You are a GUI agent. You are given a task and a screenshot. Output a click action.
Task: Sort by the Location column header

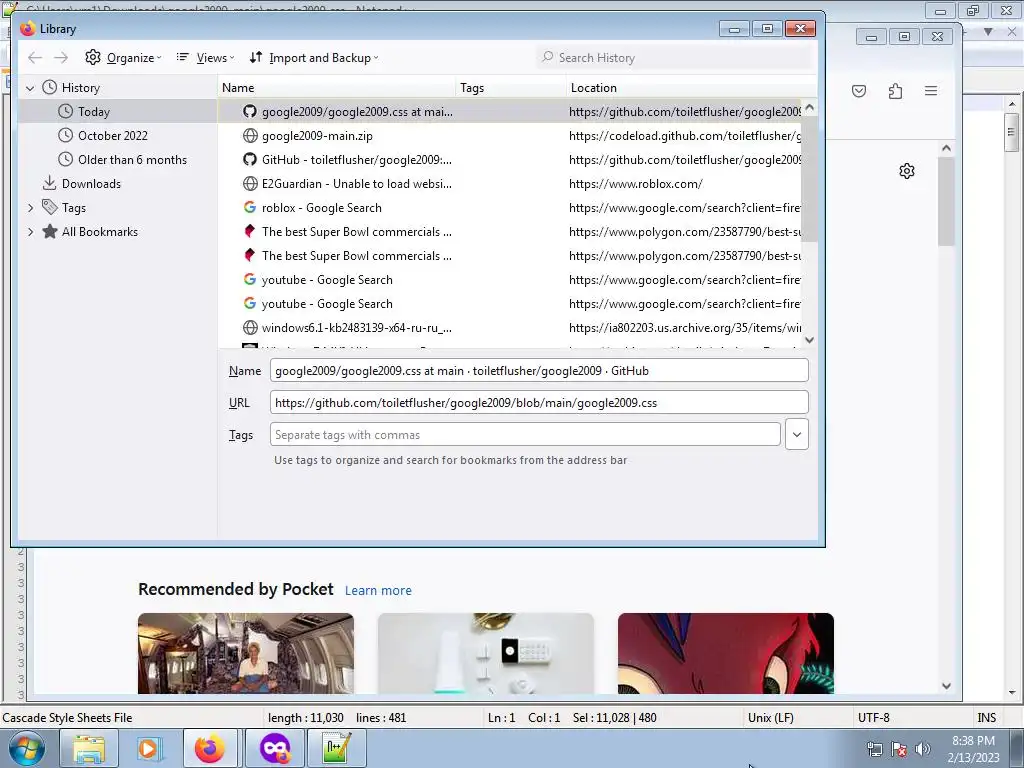tap(692, 88)
